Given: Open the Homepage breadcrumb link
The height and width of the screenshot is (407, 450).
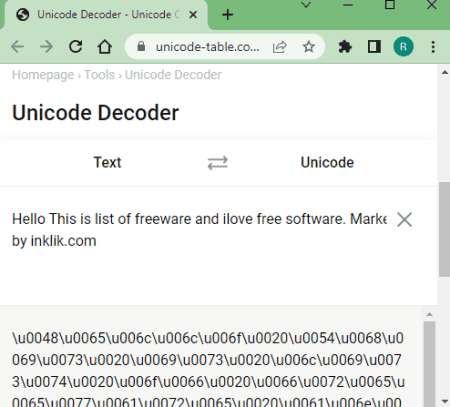Looking at the screenshot, I should pos(43,75).
